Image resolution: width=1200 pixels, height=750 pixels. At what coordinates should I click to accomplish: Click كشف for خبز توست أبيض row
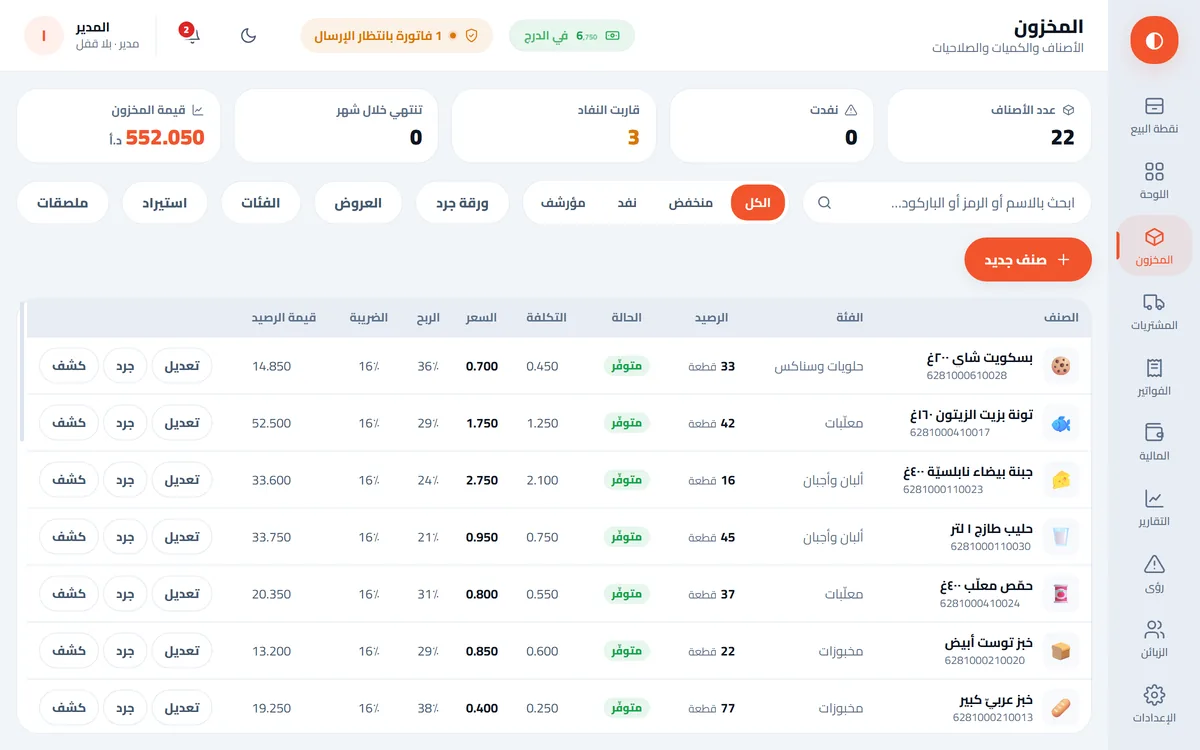[69, 651]
